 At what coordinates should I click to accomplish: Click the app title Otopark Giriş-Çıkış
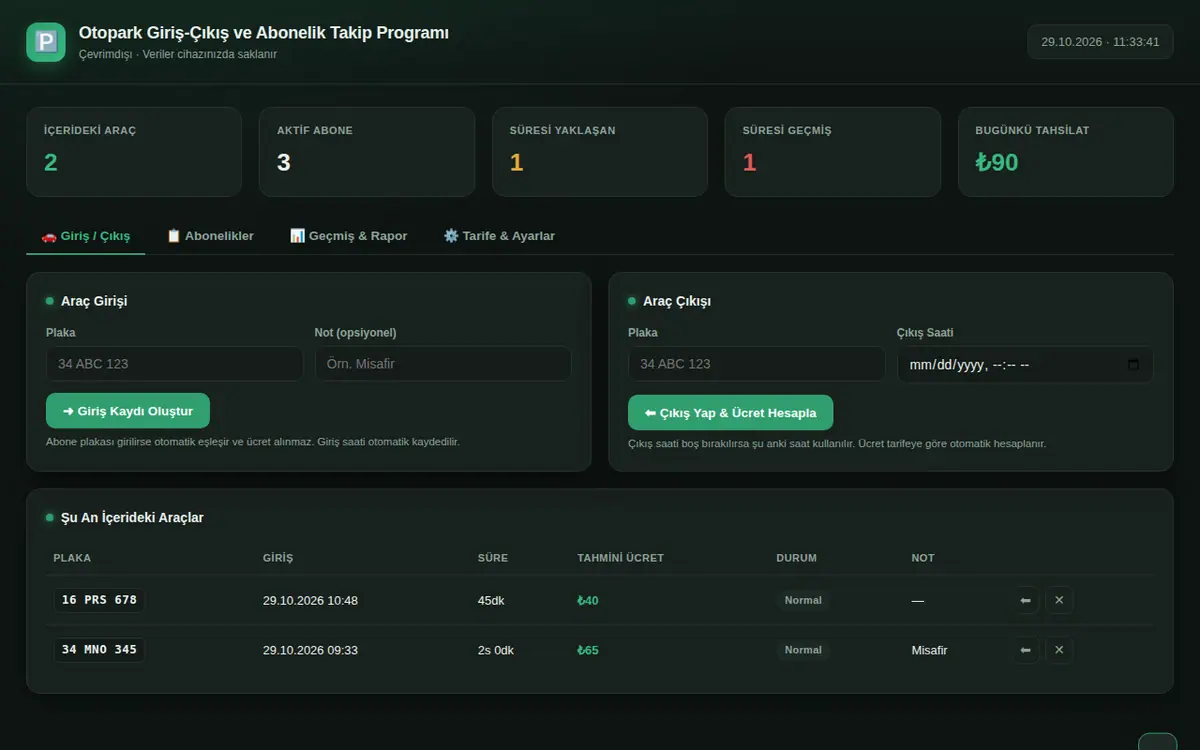(x=264, y=33)
